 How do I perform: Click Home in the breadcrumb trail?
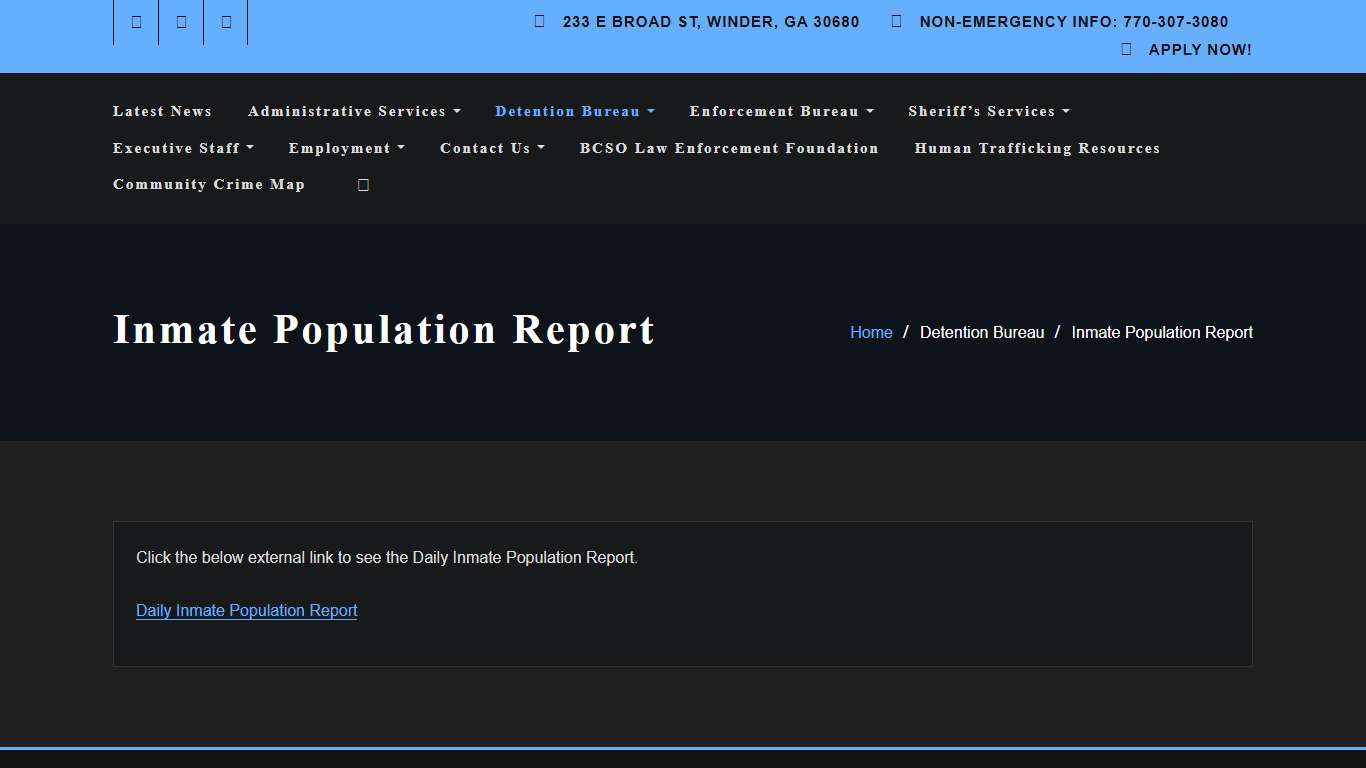pyautogui.click(x=870, y=332)
